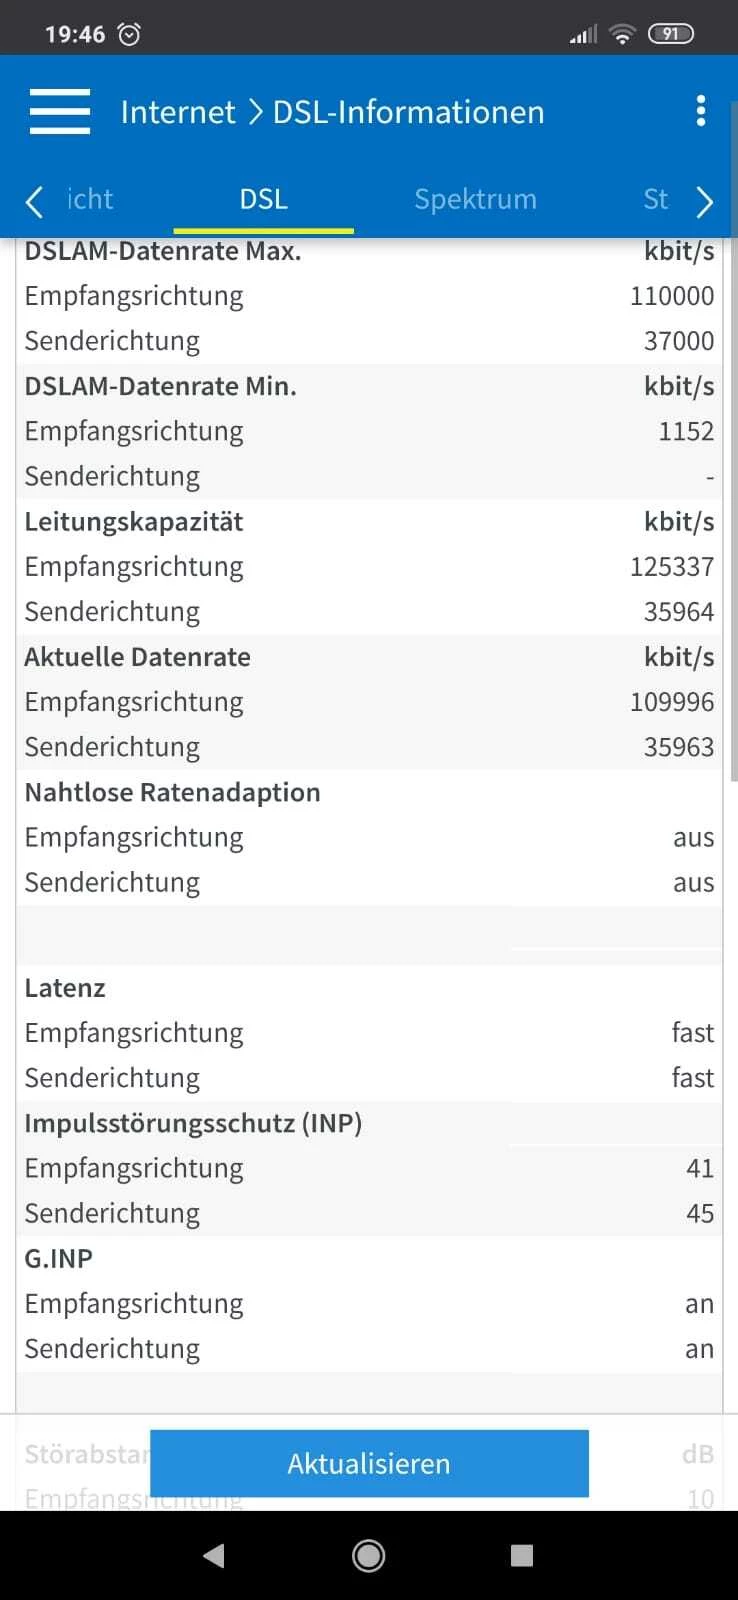The image size is (738, 1600).
Task: Select the DSL tab
Action: pos(263,199)
